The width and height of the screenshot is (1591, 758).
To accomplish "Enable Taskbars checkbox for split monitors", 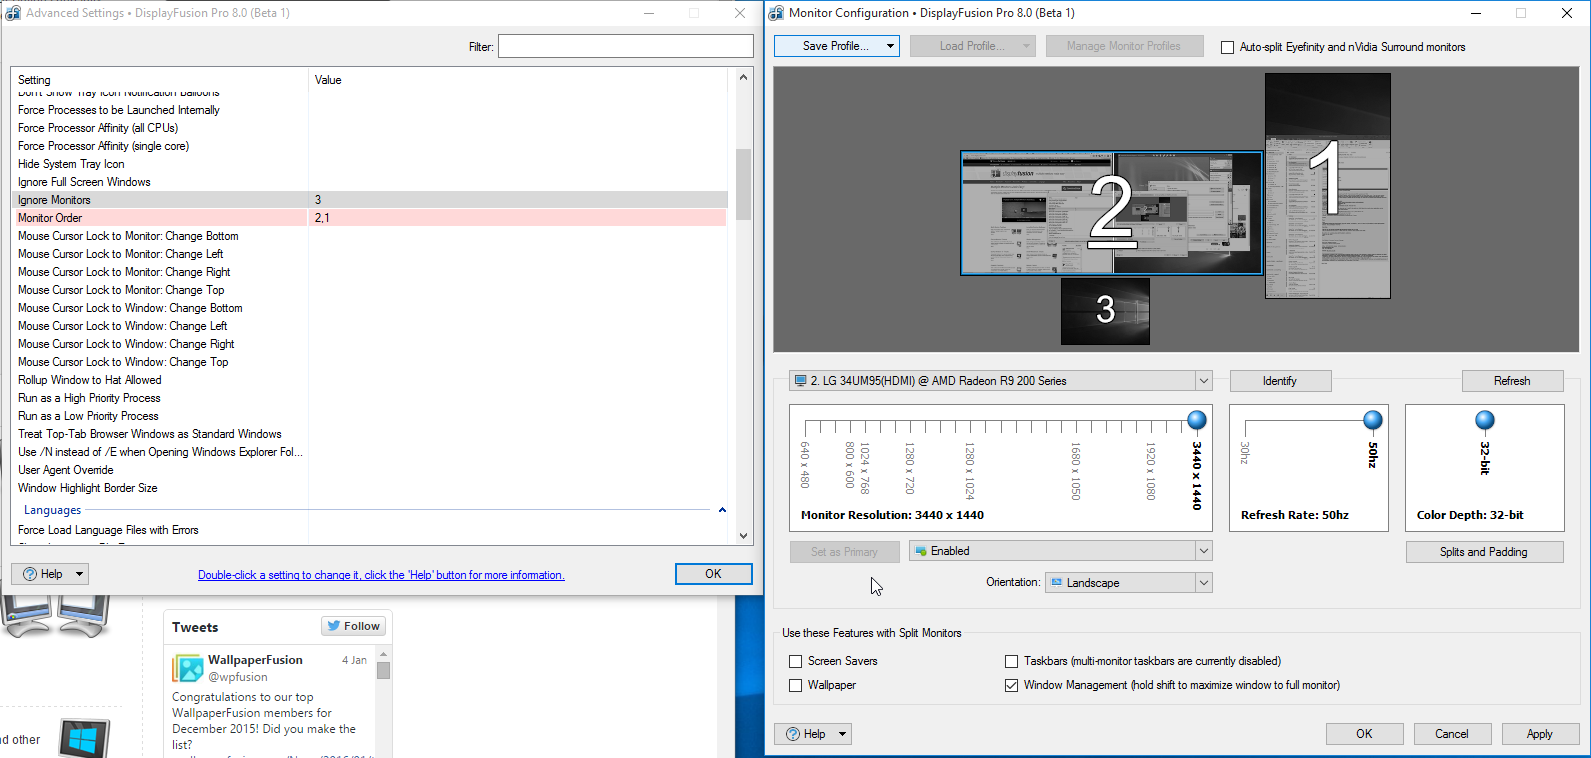I will [1011, 661].
